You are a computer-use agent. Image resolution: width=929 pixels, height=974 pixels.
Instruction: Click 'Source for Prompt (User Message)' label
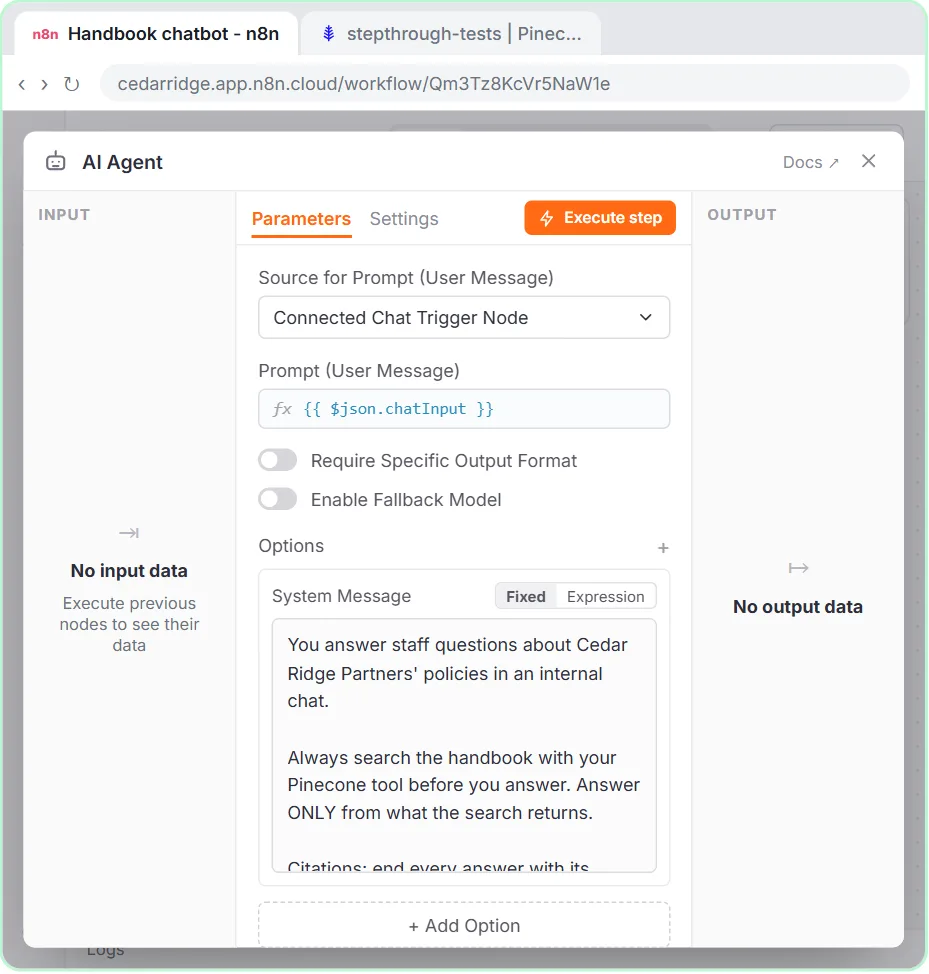(x=406, y=278)
